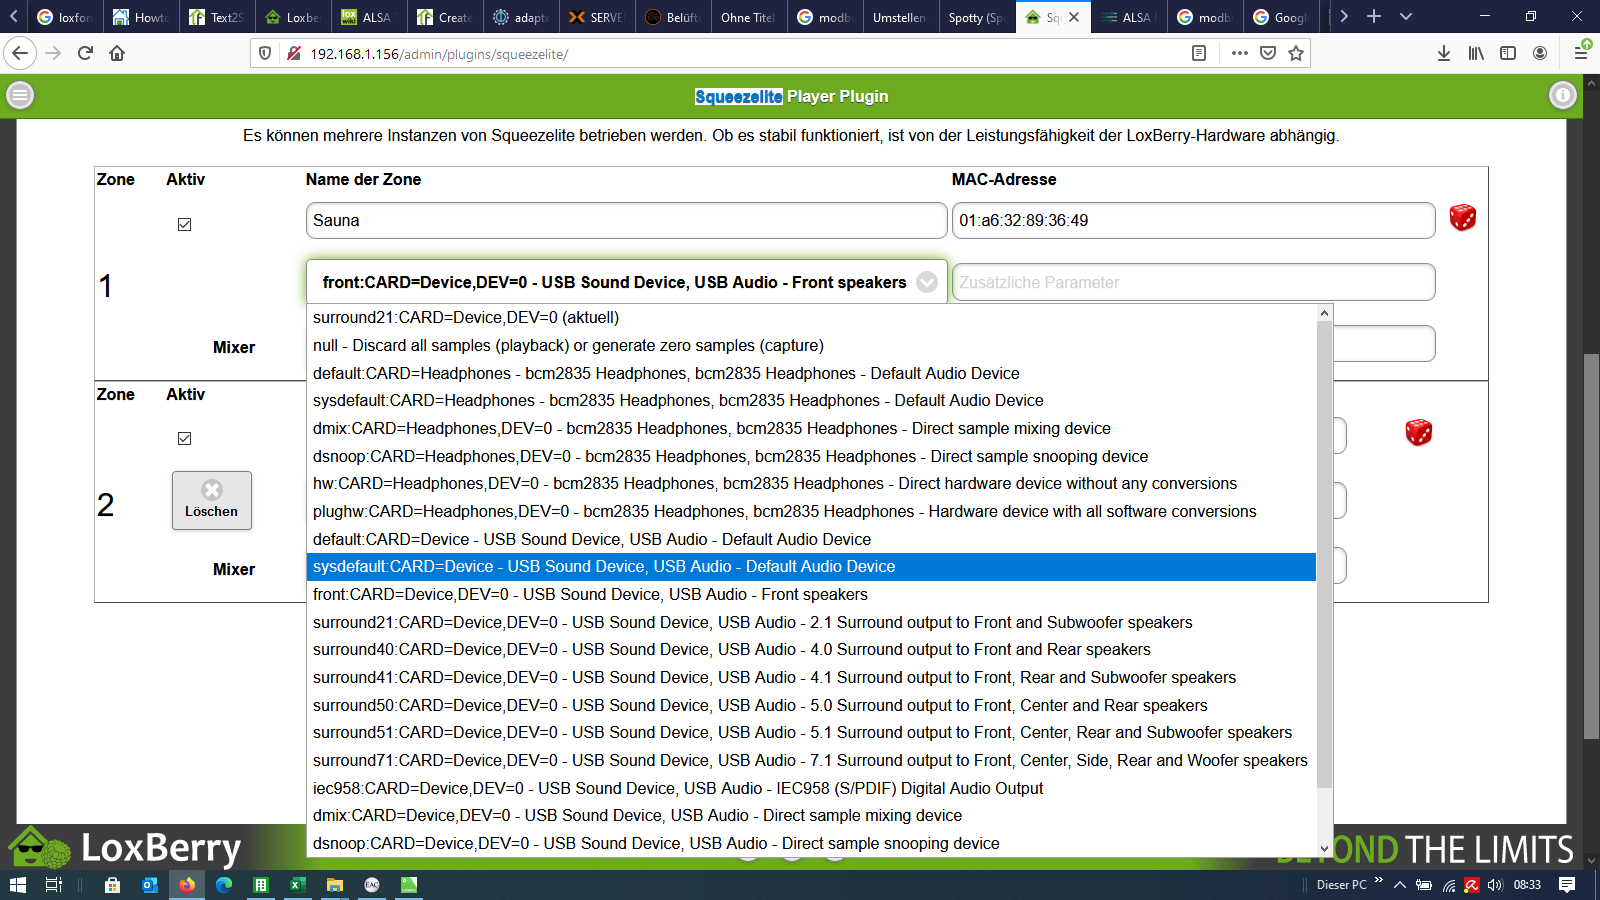The width and height of the screenshot is (1600, 900).
Task: Select front:CARD=Device Front speakers option
Action: pos(812,594)
